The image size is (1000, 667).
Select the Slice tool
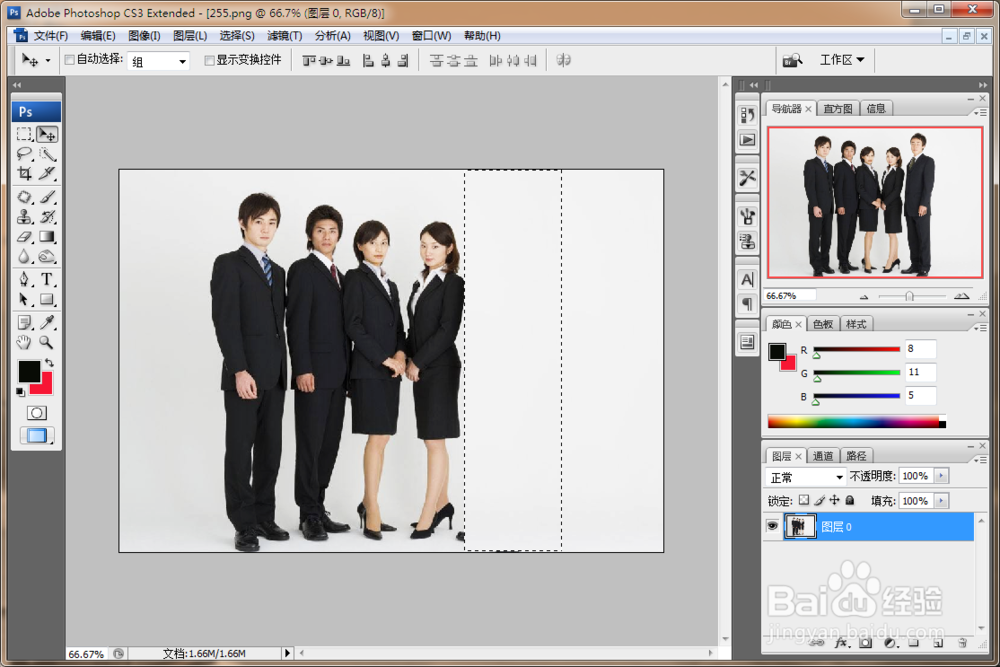point(47,173)
